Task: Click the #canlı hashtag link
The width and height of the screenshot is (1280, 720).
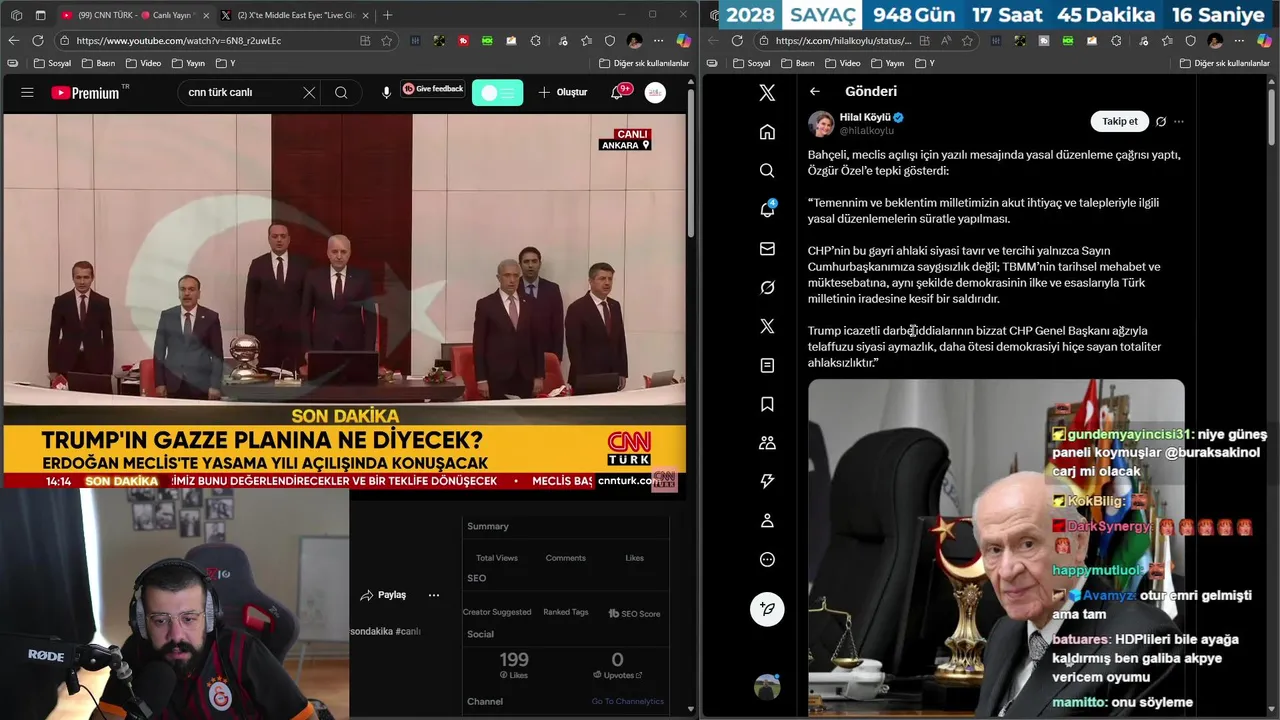Action: click(x=408, y=631)
